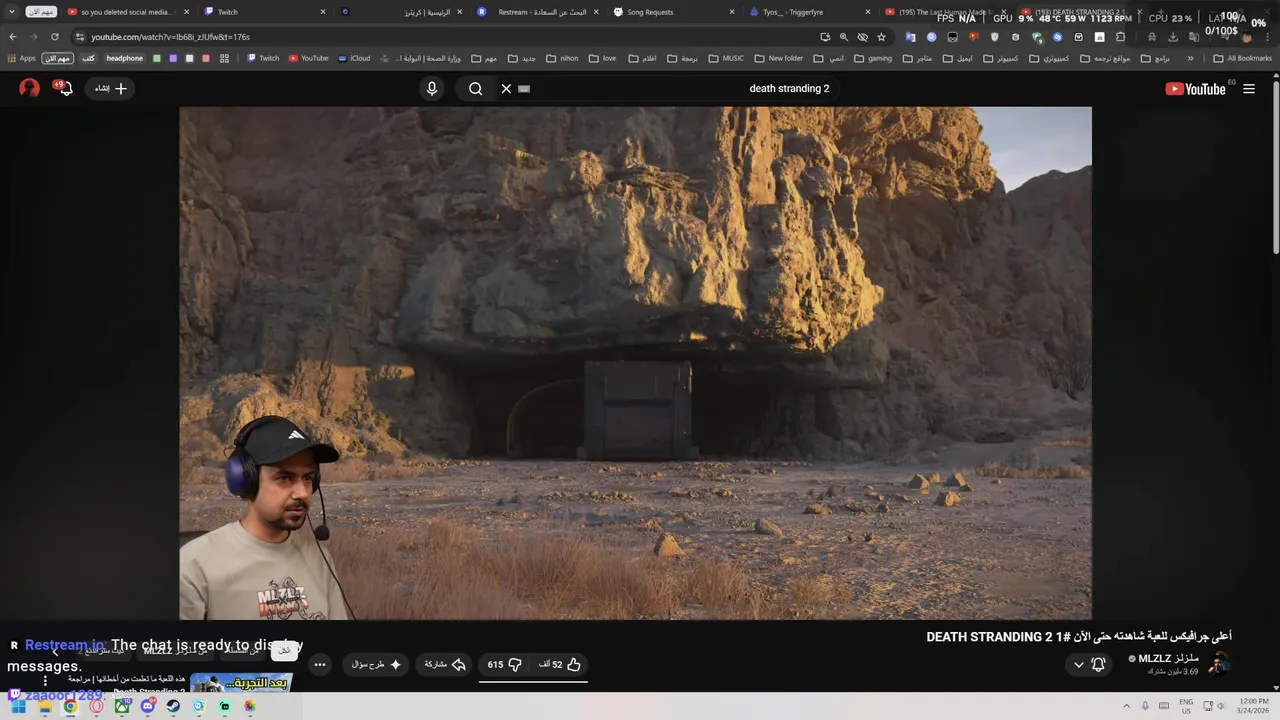1280x720 pixels.
Task: Click the YouTube search magnifier icon
Action: 476,88
